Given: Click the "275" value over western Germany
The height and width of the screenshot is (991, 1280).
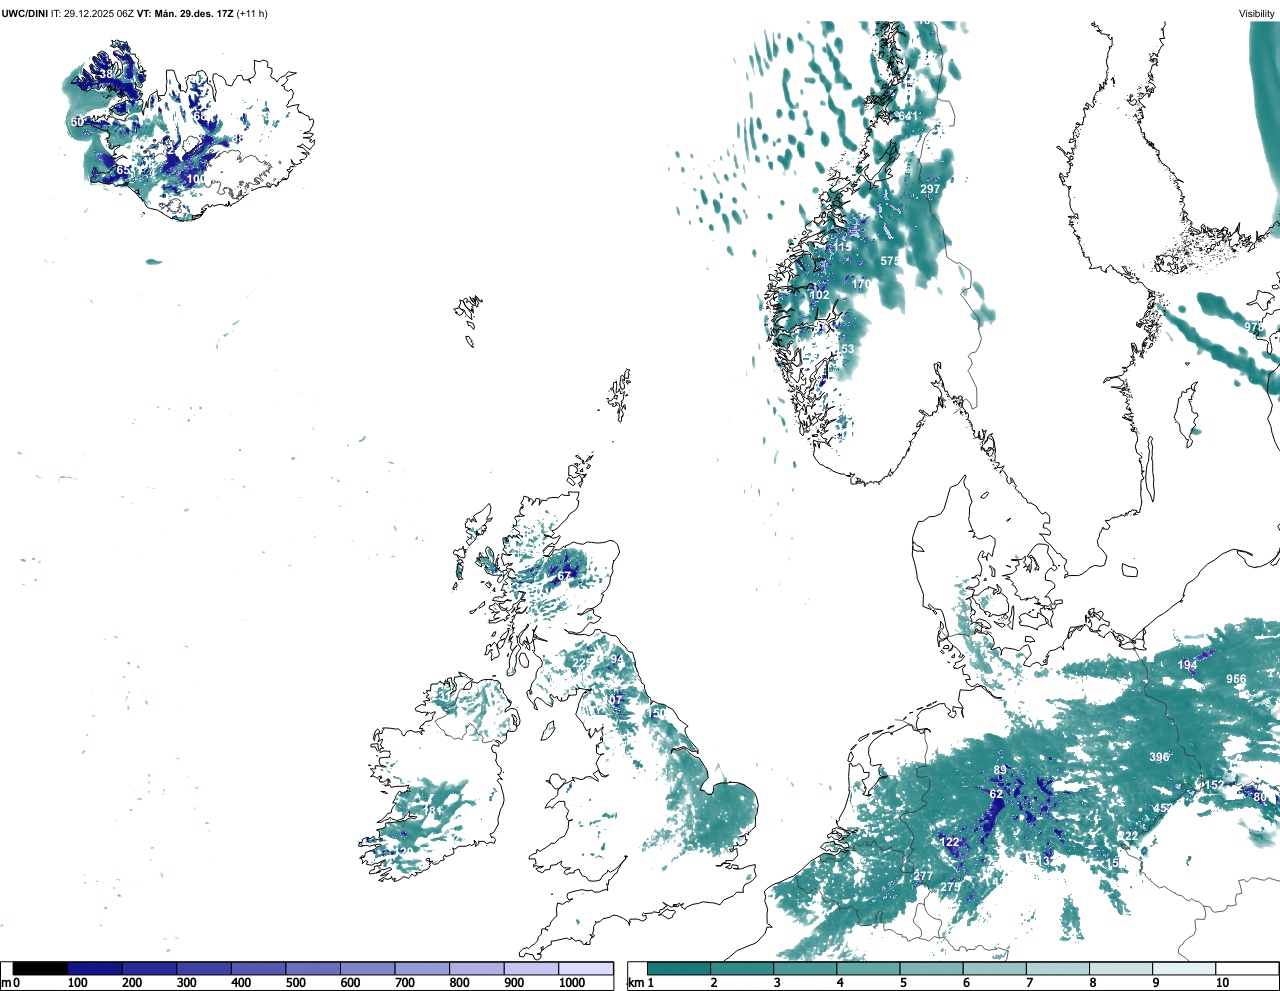Looking at the screenshot, I should coord(950,887).
